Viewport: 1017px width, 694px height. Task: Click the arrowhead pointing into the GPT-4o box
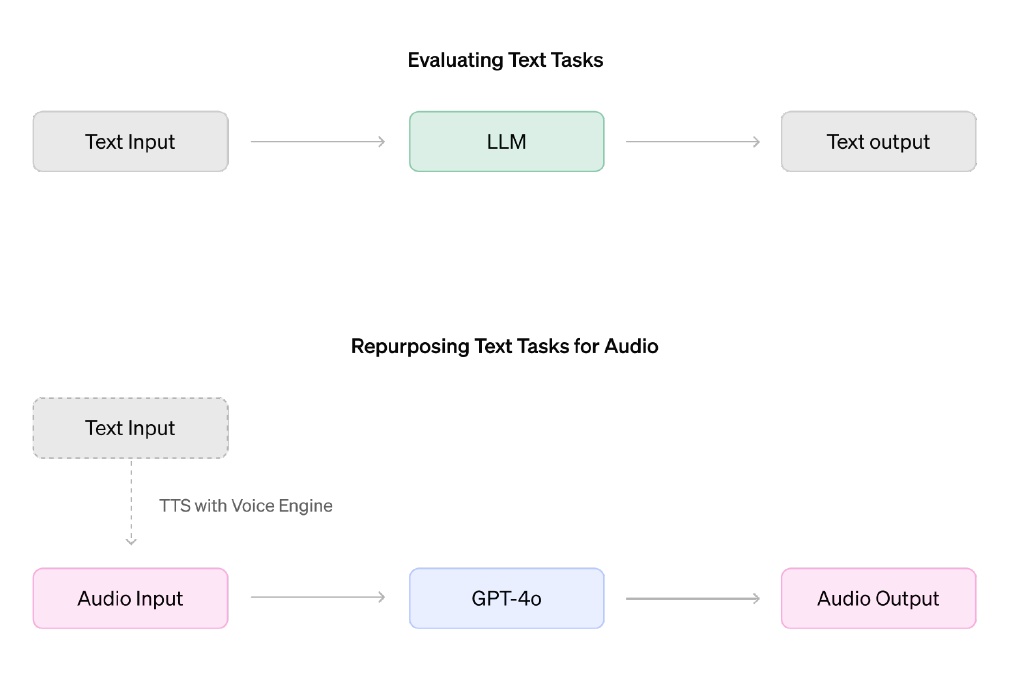(381, 598)
